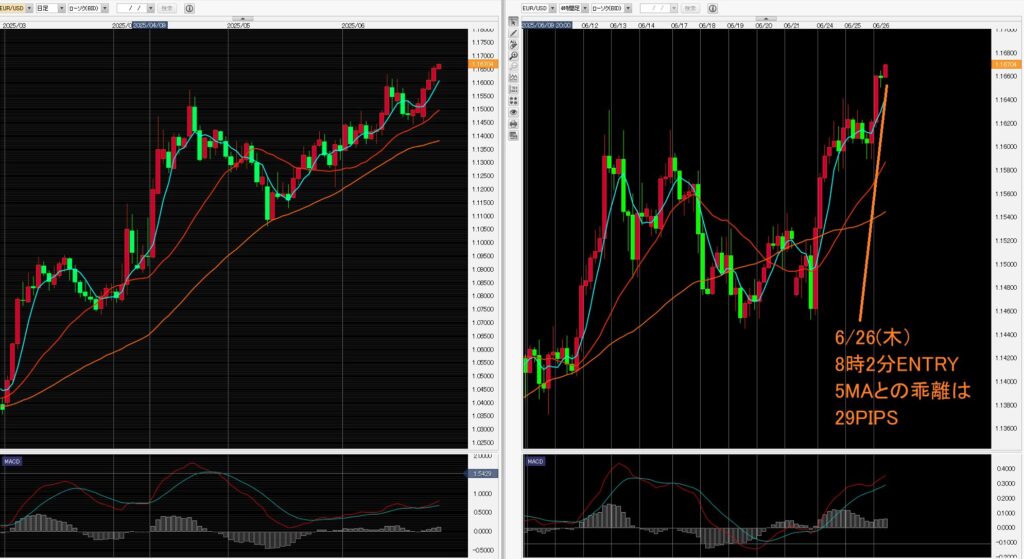Viewport: 1024px width, 559px height.
Task: Click the info icon above left chart
Action: click(189, 8)
